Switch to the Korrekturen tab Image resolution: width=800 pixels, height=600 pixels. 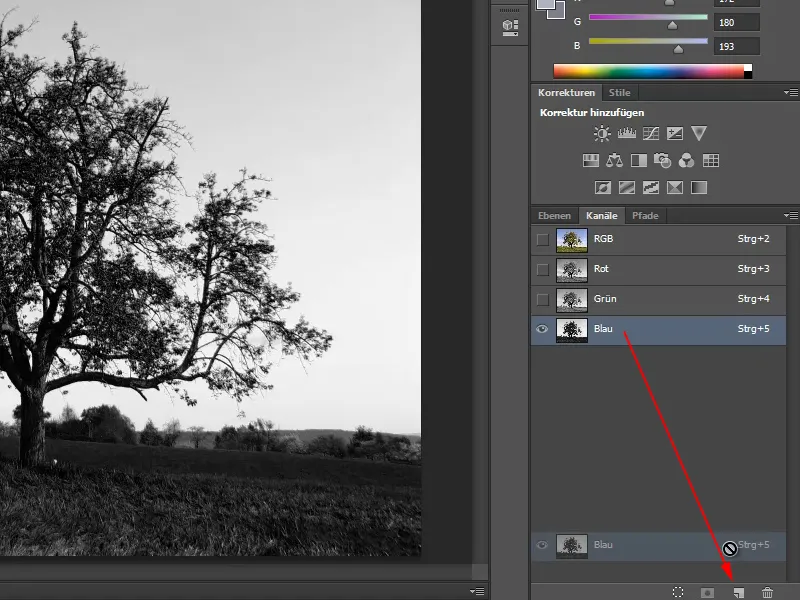566,92
